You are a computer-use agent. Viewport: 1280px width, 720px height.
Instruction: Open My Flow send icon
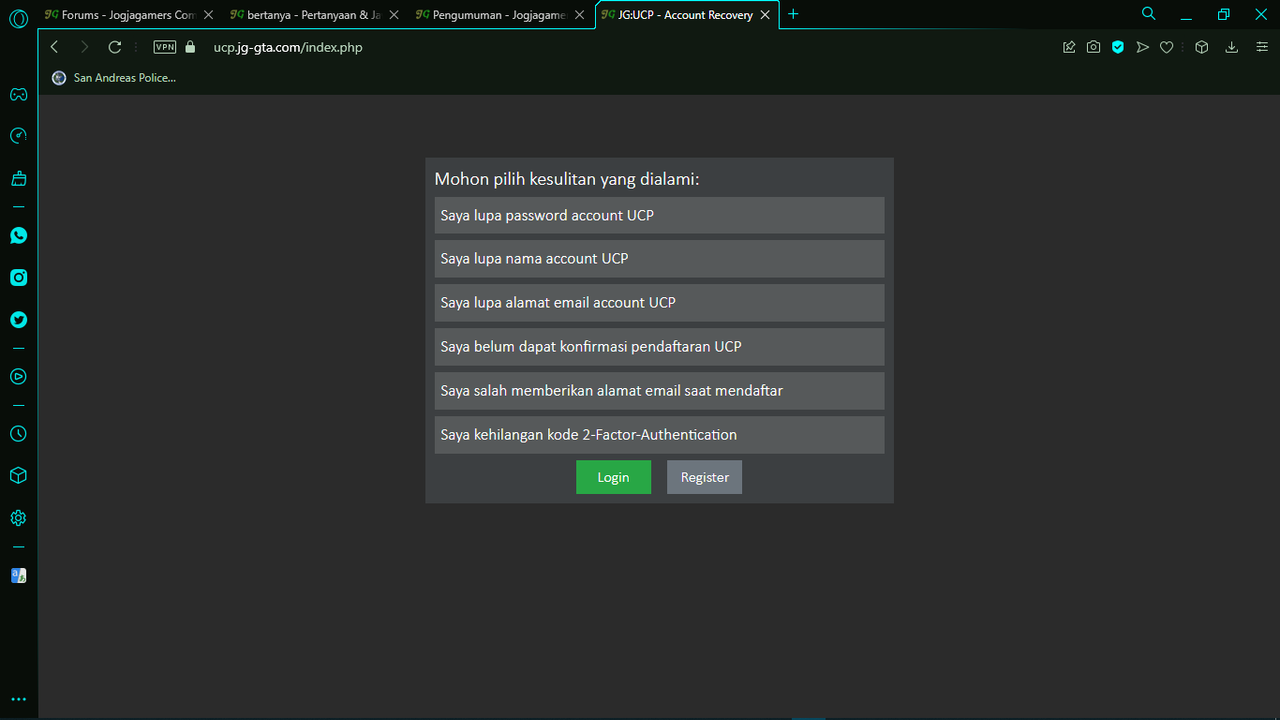click(x=1142, y=47)
